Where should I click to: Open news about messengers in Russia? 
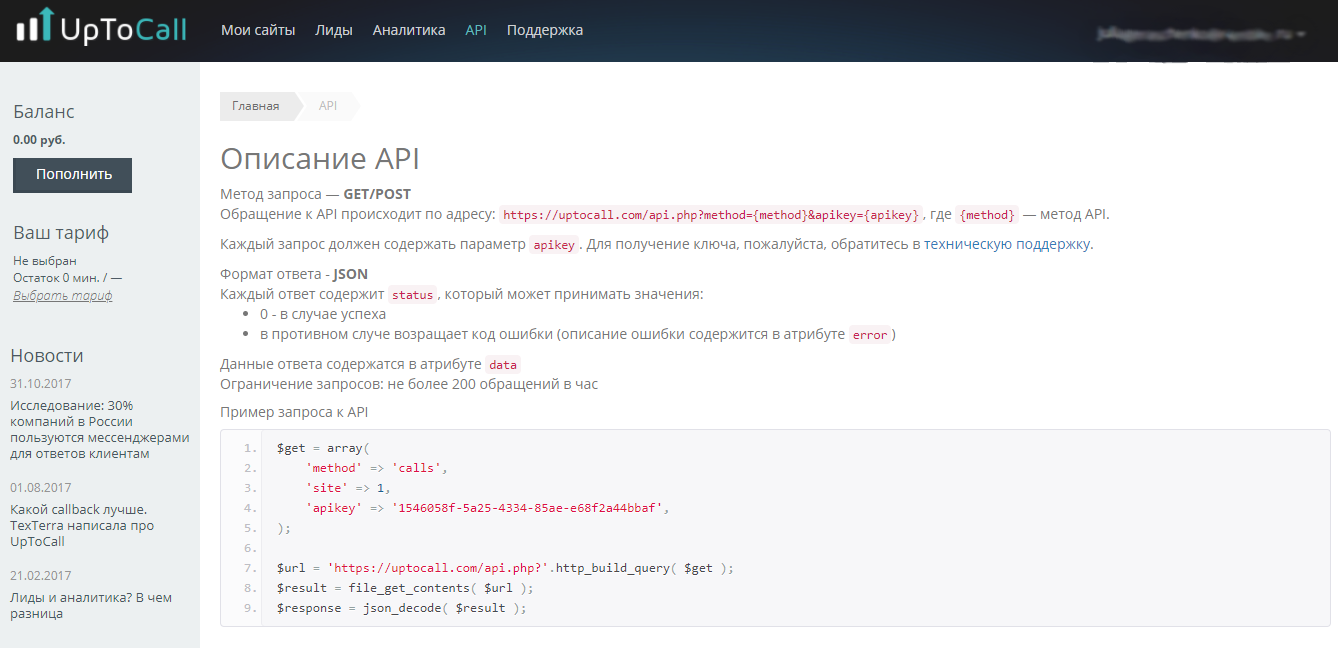coord(99,429)
